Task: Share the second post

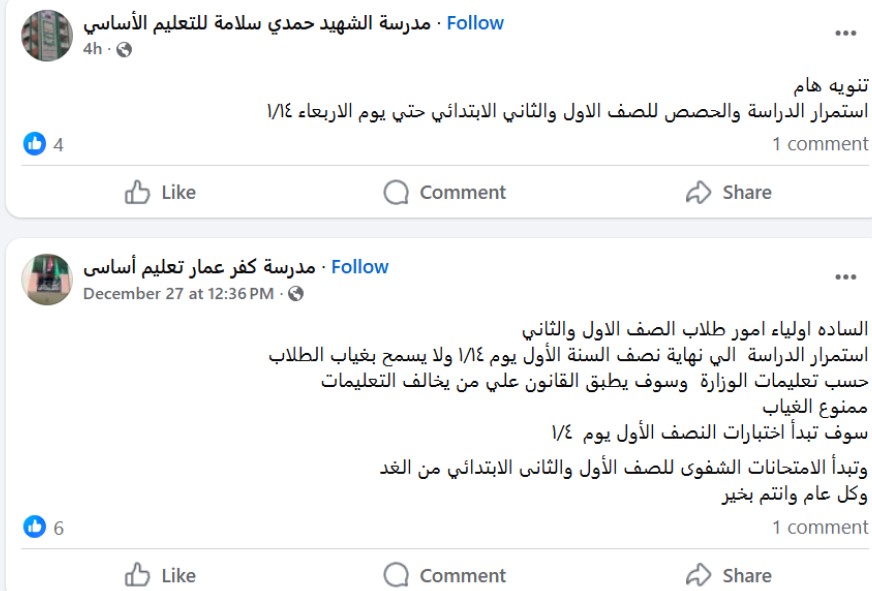Action: [728, 575]
